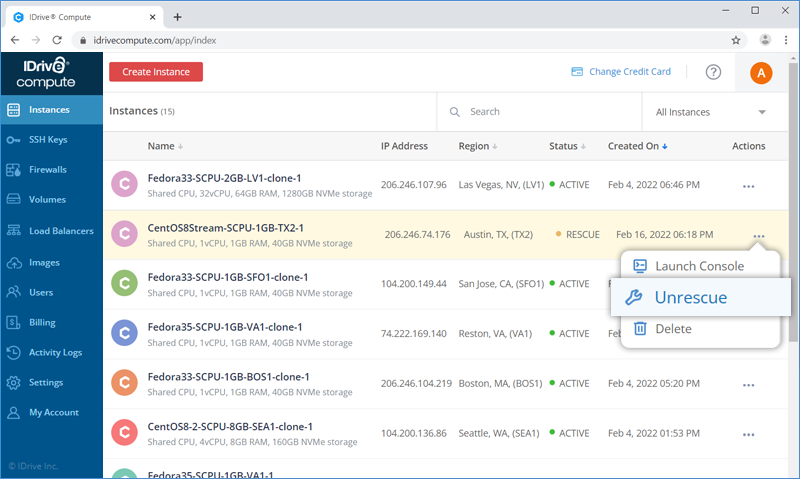The height and width of the screenshot is (479, 800).
Task: Click the Search instances field
Action: click(x=539, y=112)
